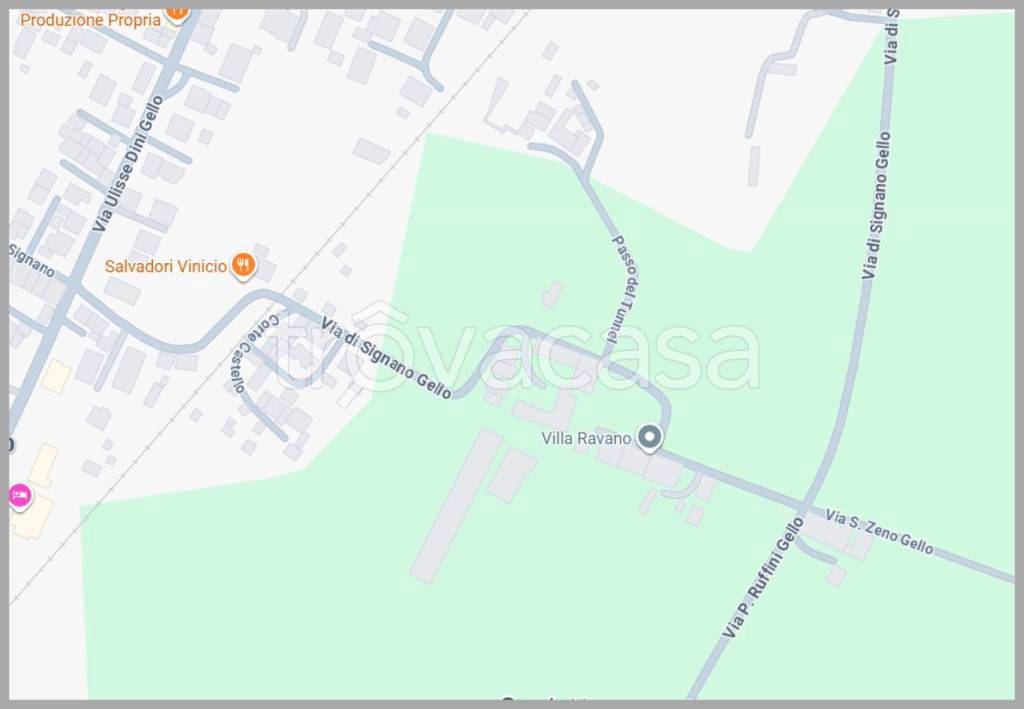1024x709 pixels.
Task: Select the pink hotel bed marker
Action: [20, 497]
